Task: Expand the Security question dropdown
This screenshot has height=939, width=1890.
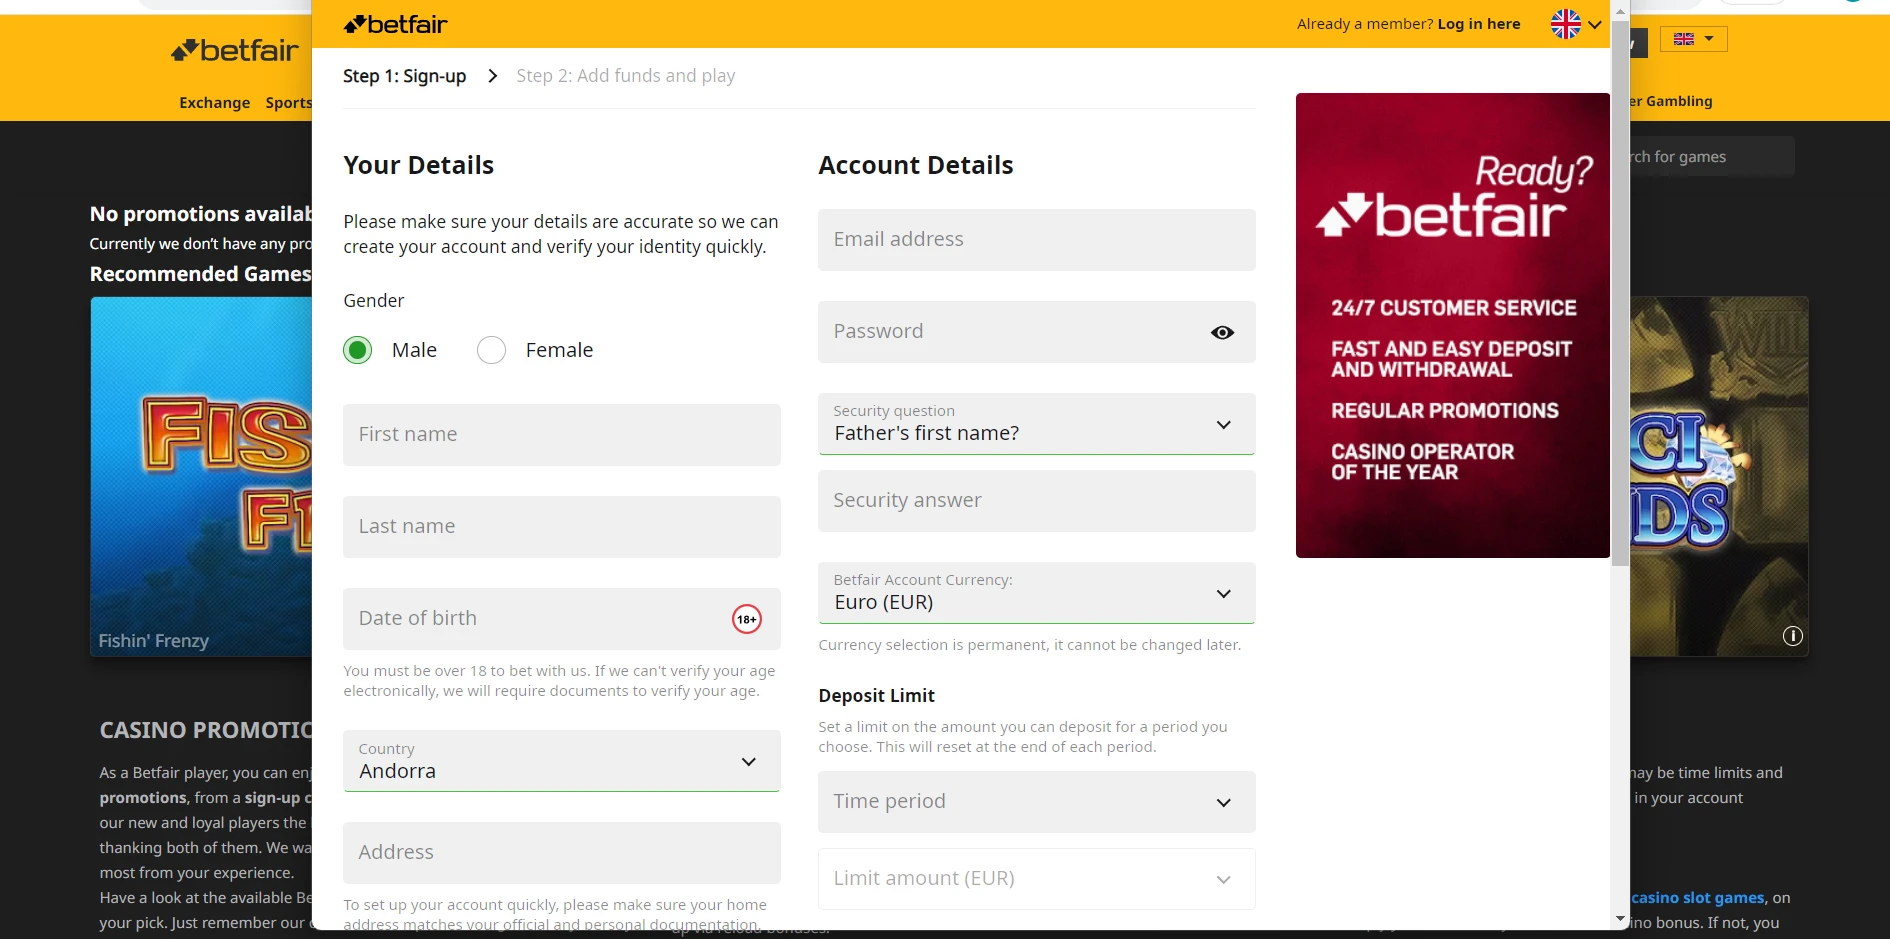Action: pyautogui.click(x=1036, y=424)
